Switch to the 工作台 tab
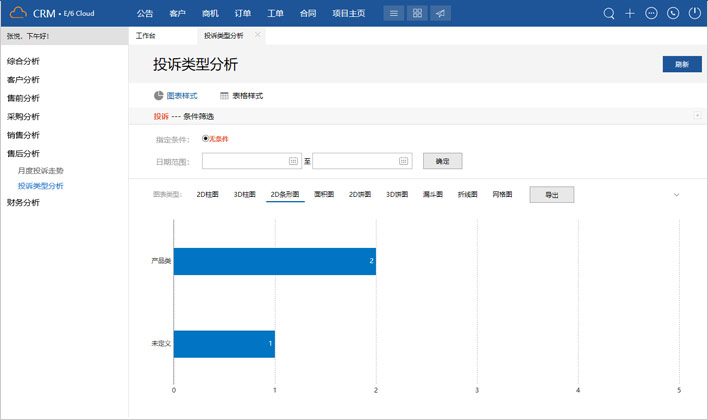 tap(146, 35)
